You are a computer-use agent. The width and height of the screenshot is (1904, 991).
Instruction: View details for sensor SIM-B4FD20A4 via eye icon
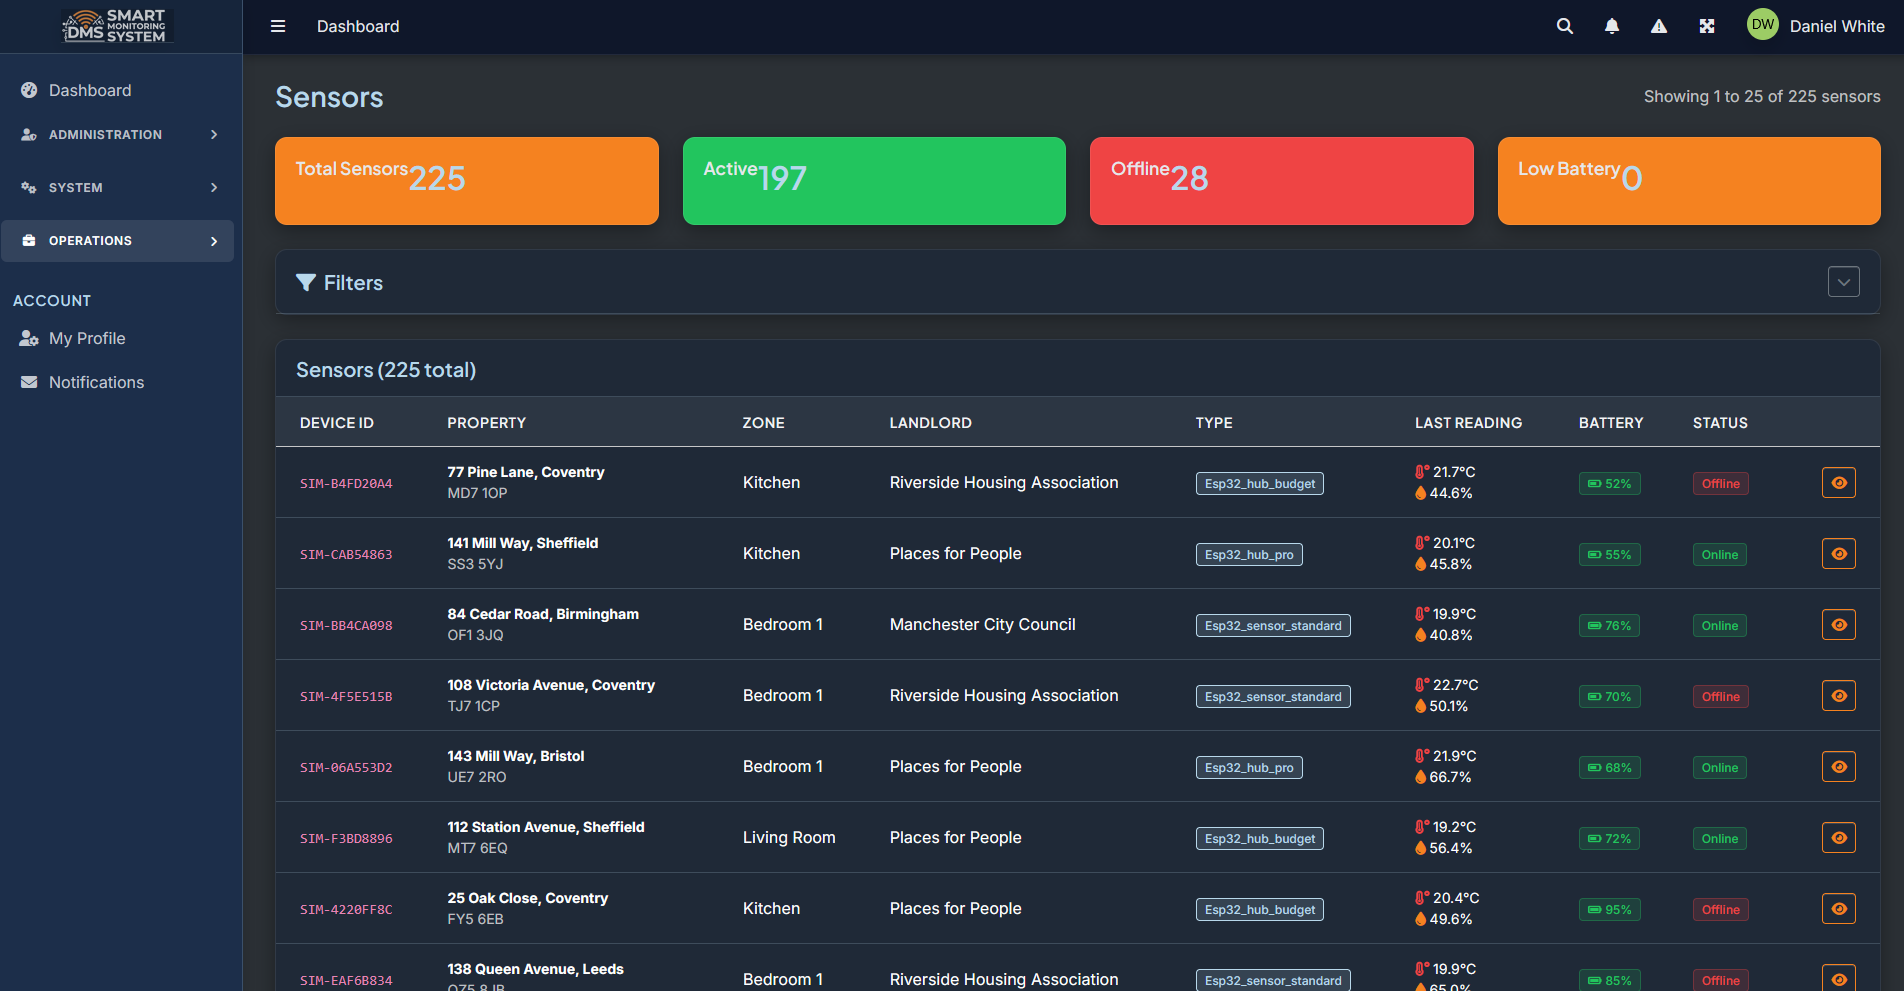click(1839, 482)
